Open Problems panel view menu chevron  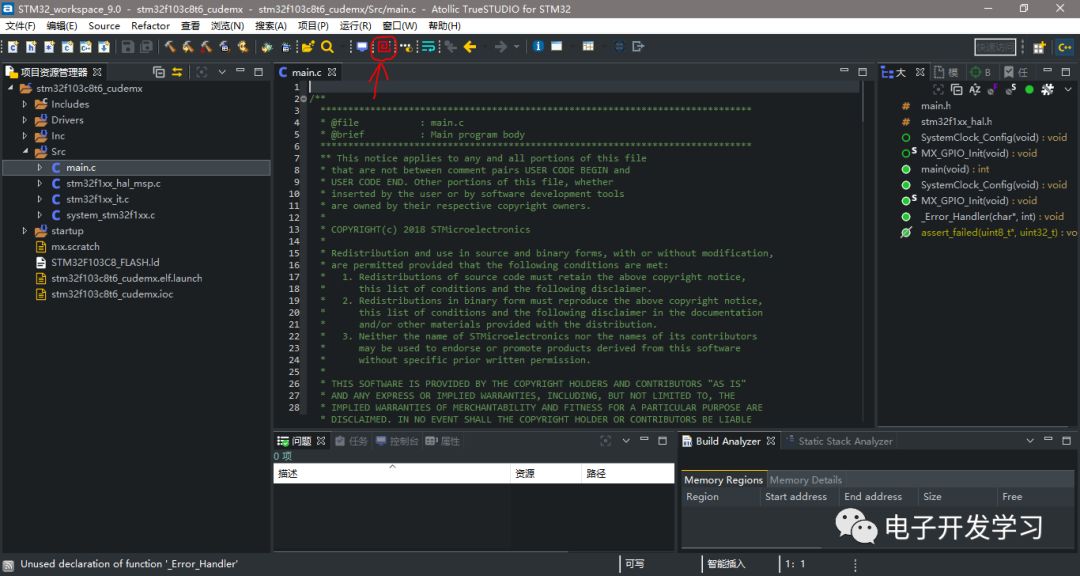(625, 440)
